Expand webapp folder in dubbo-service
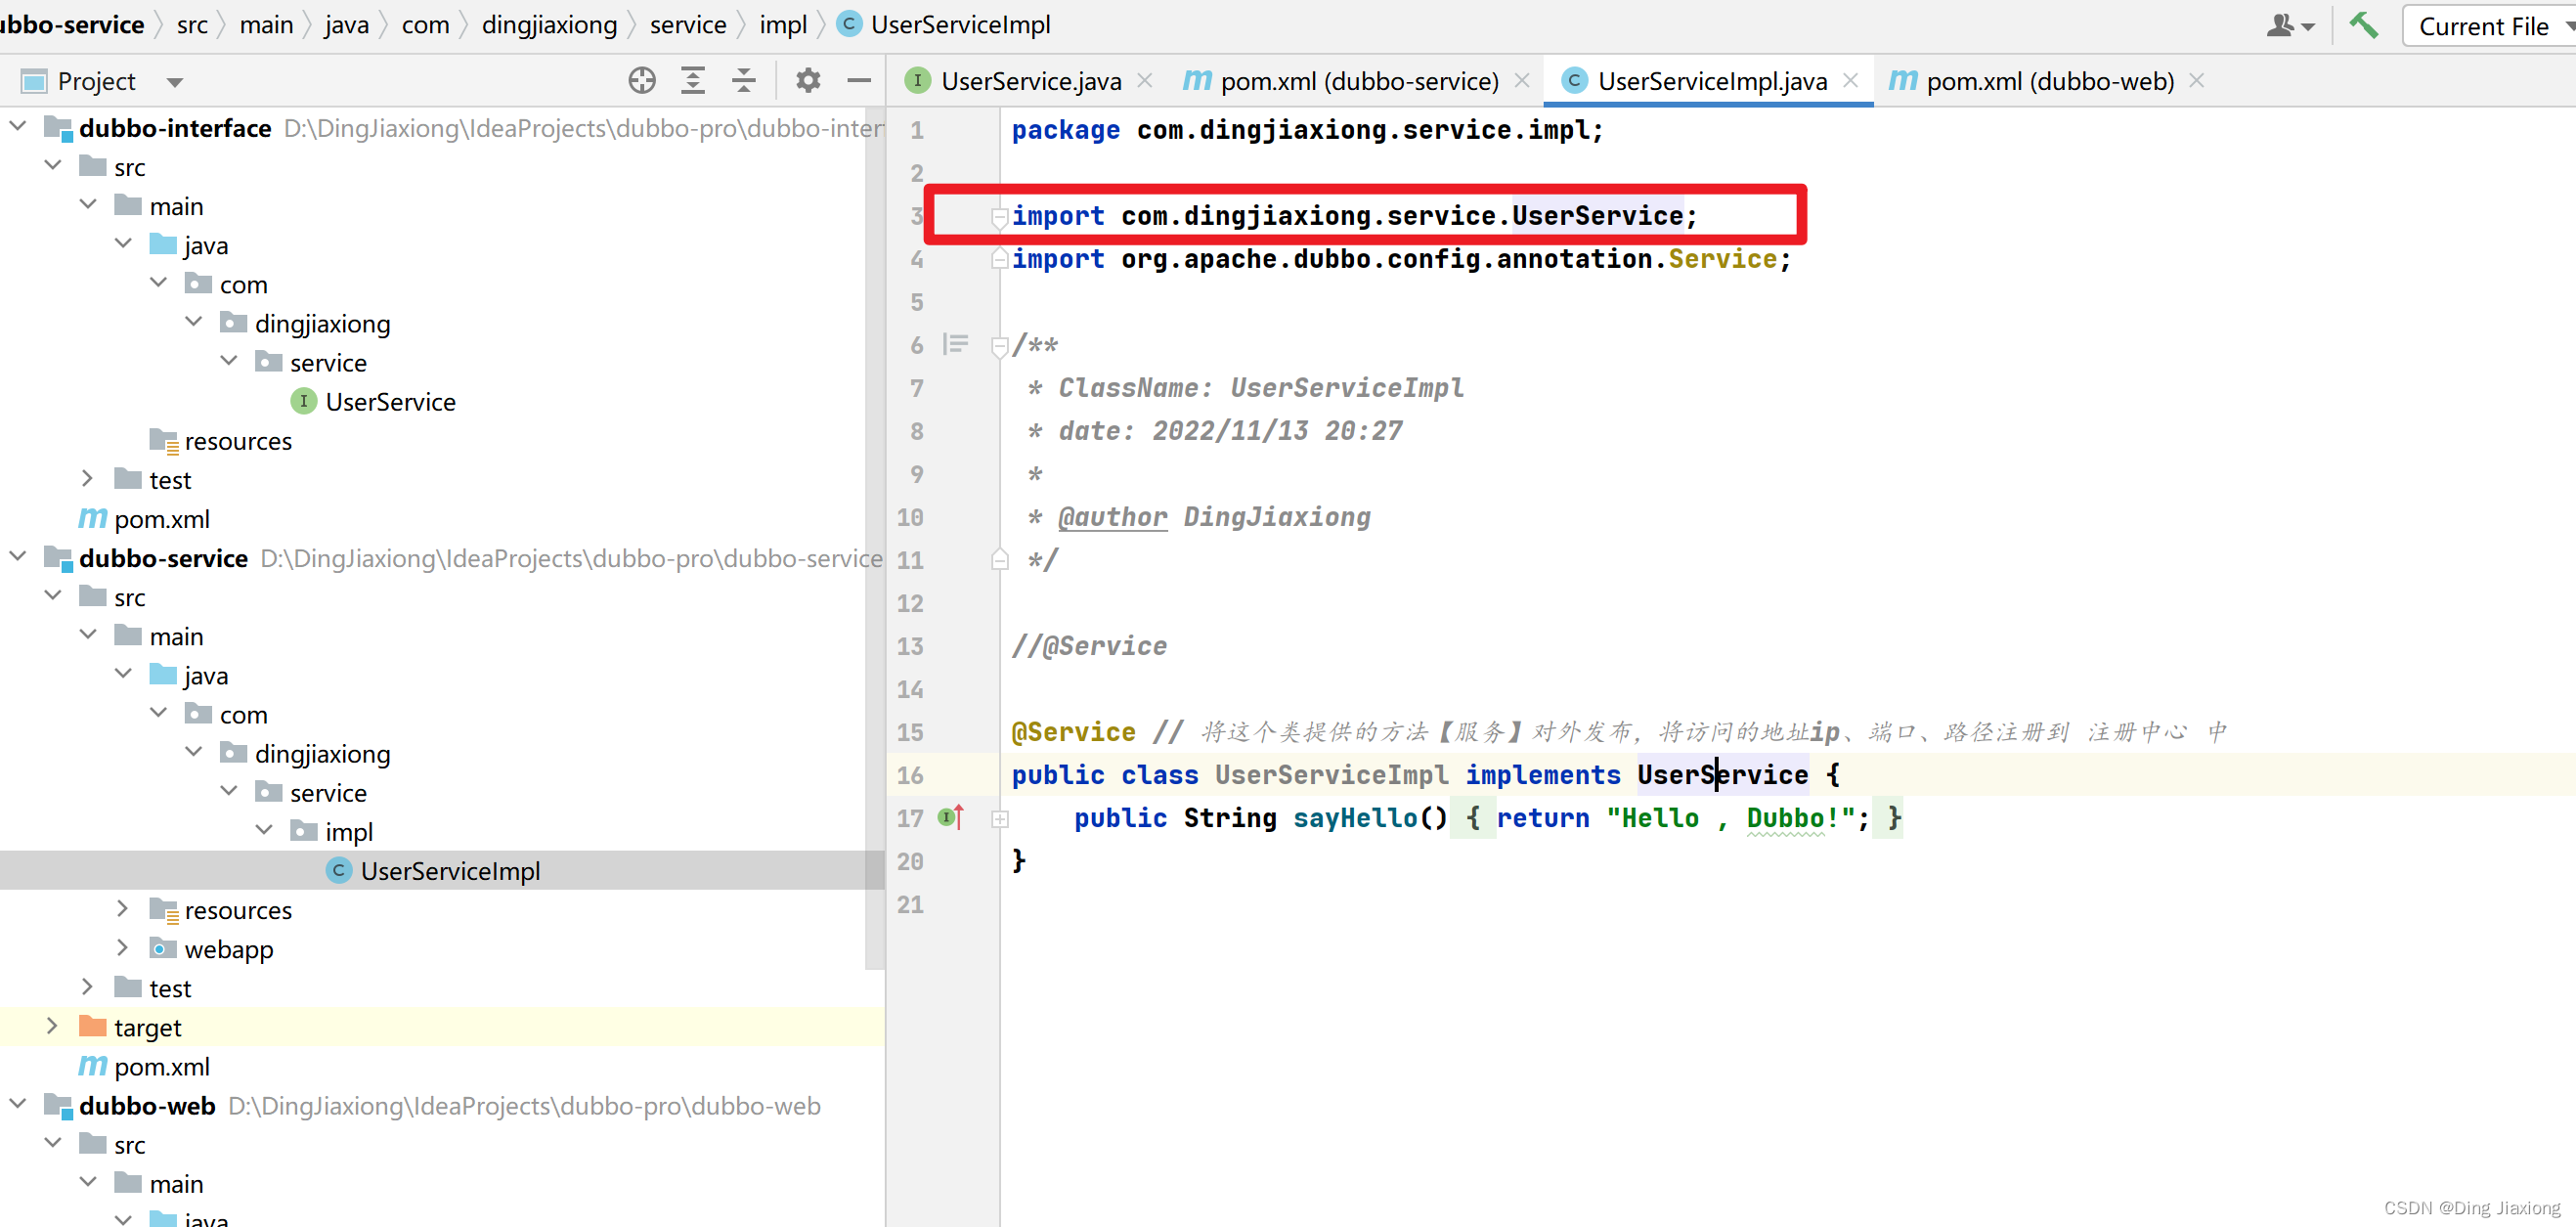Screen dimensions: 2576x1227 pyautogui.click(x=123, y=948)
